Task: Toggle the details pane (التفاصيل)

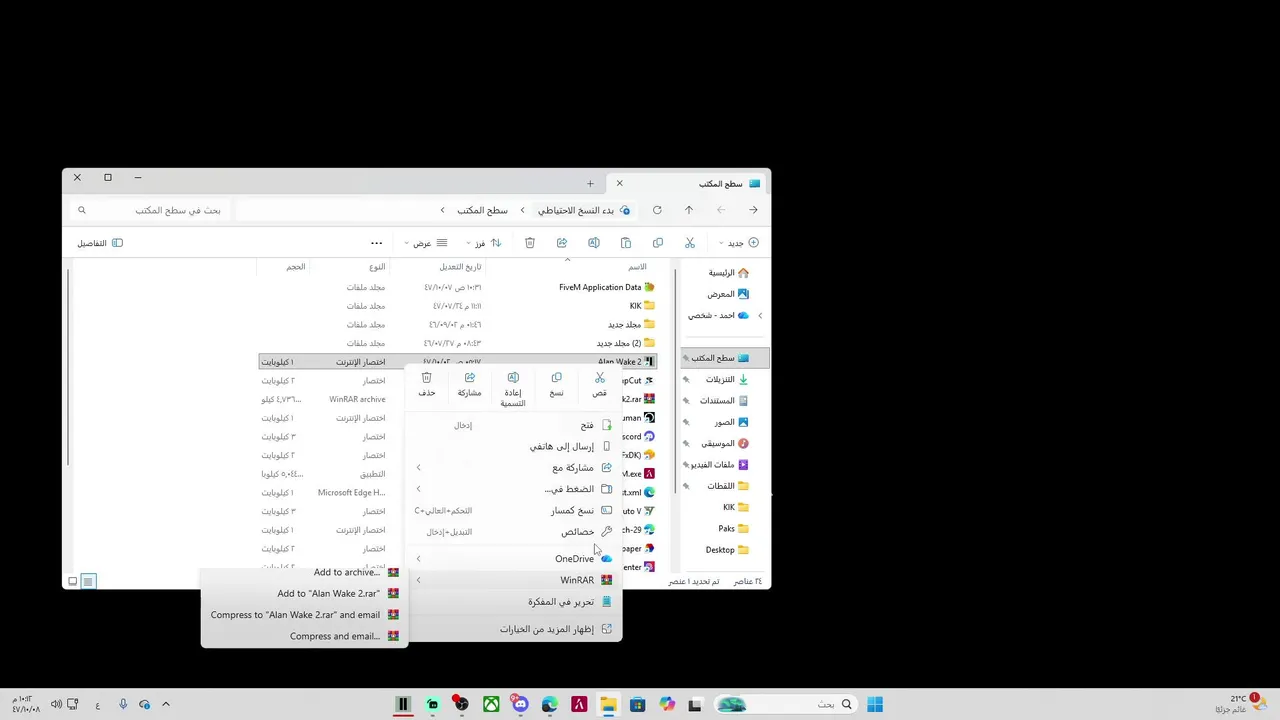Action: pos(100,243)
